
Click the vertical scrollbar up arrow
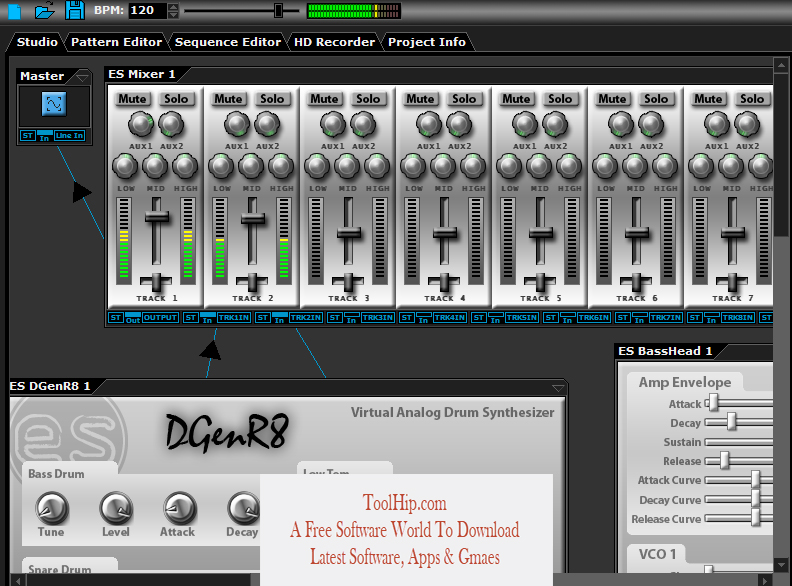781,65
